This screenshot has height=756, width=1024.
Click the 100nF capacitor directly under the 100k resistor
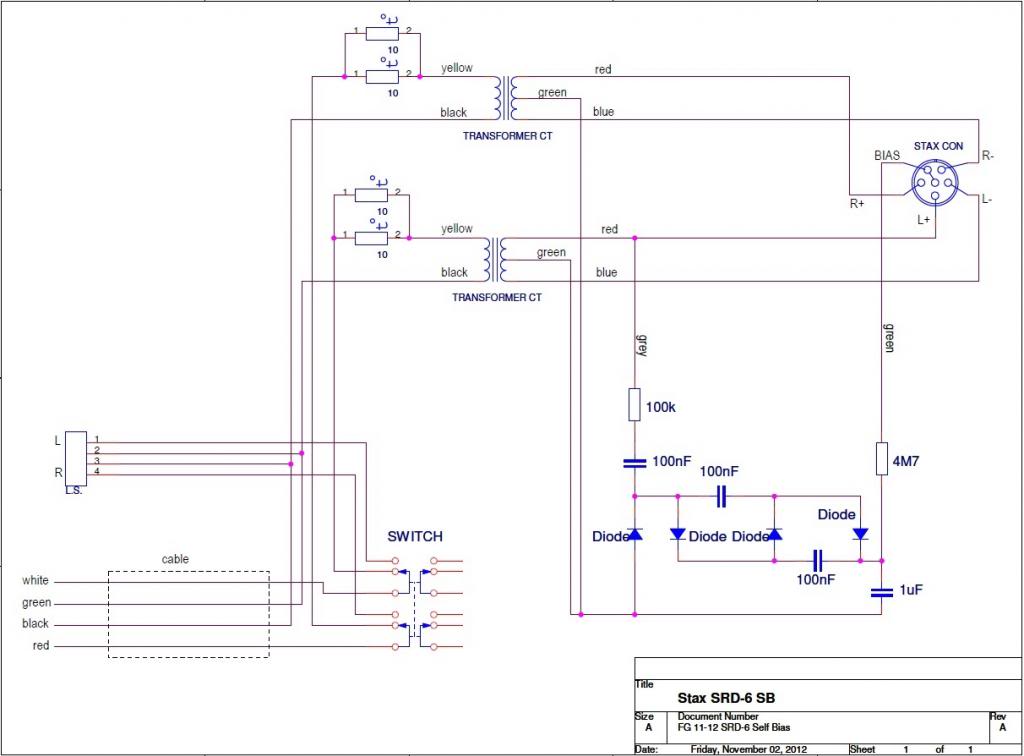click(634, 463)
